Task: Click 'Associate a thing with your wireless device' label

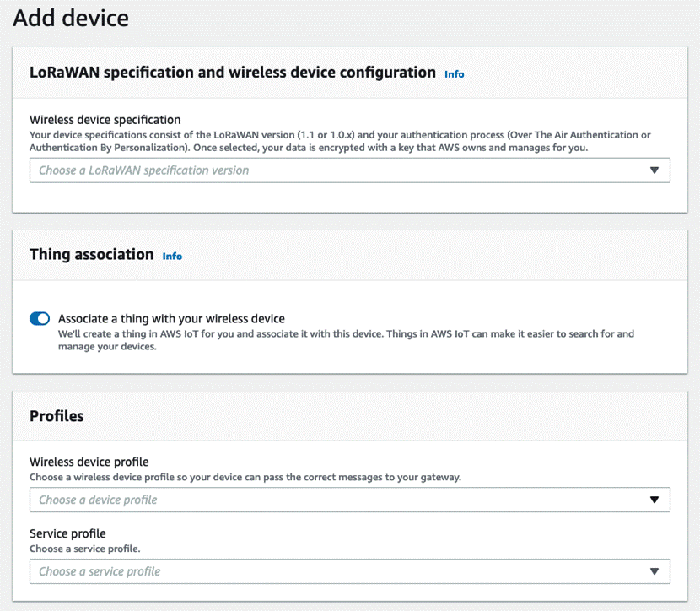Action: point(171,319)
